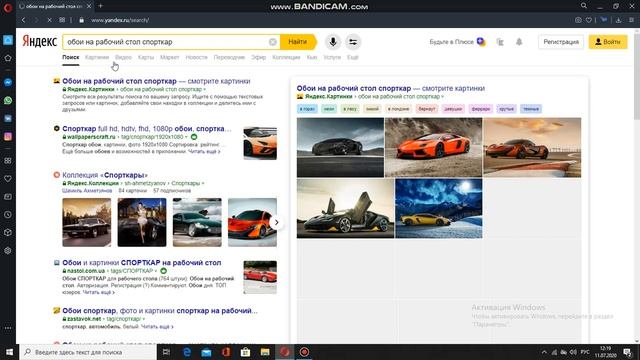Screen dimensions: 640x360
Task: Click the Найти search button
Action: 298,42
